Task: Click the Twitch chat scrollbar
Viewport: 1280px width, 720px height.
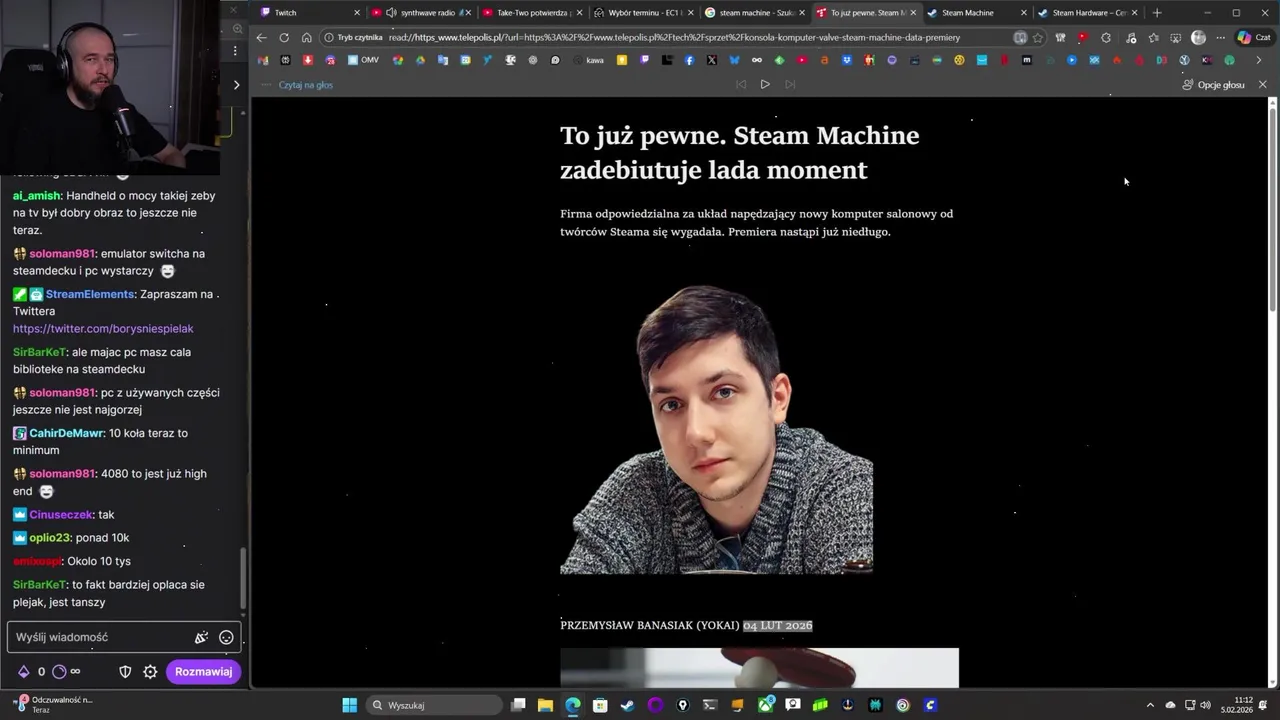Action: point(243,578)
